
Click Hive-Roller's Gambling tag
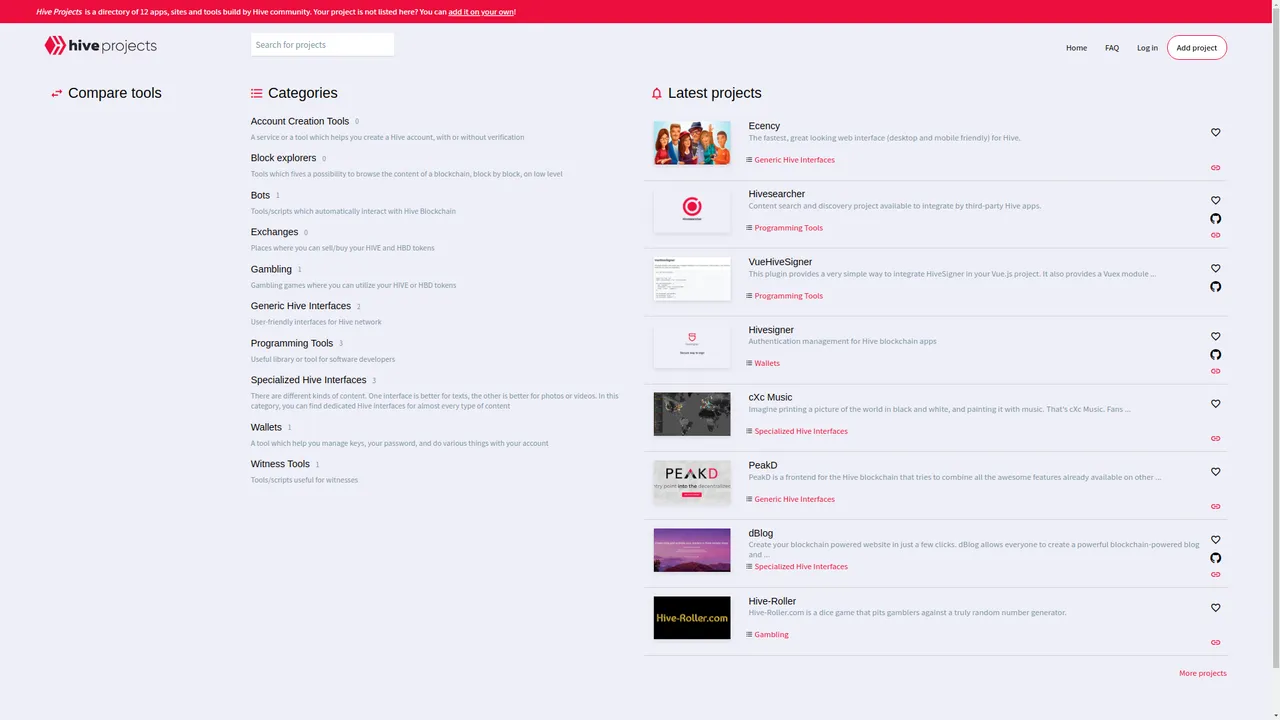[x=771, y=634]
